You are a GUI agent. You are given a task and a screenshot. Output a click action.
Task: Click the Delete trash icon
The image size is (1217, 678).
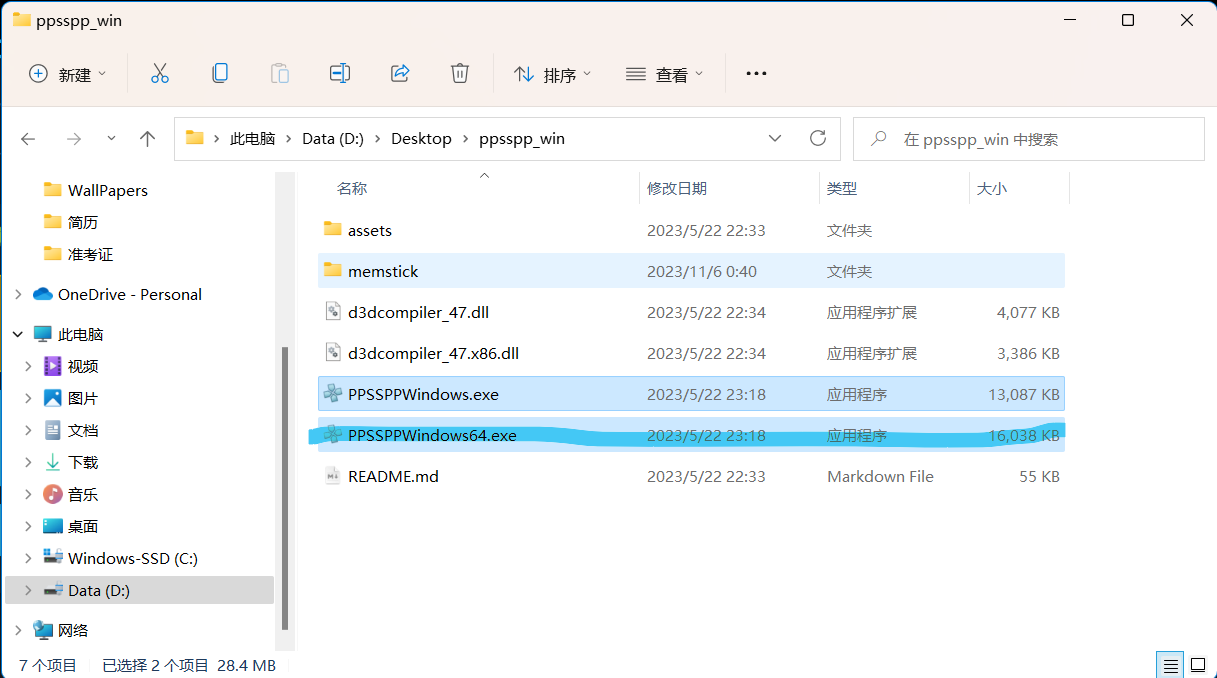pos(460,73)
